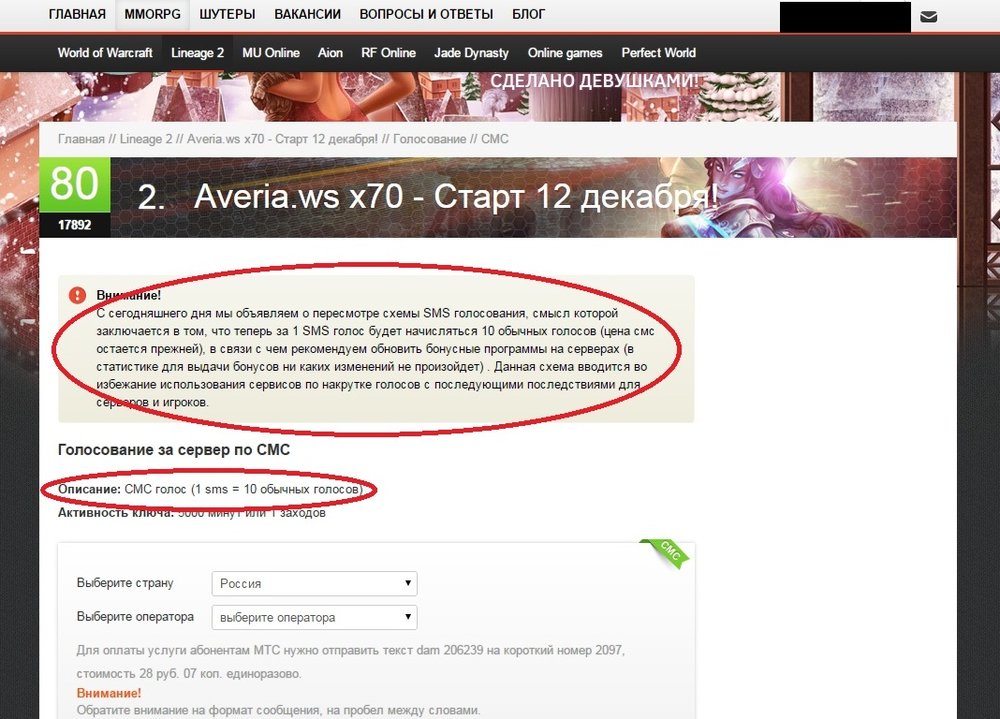Open the Jade Dynasty subcategory
The image size is (1000, 719).
pos(471,53)
